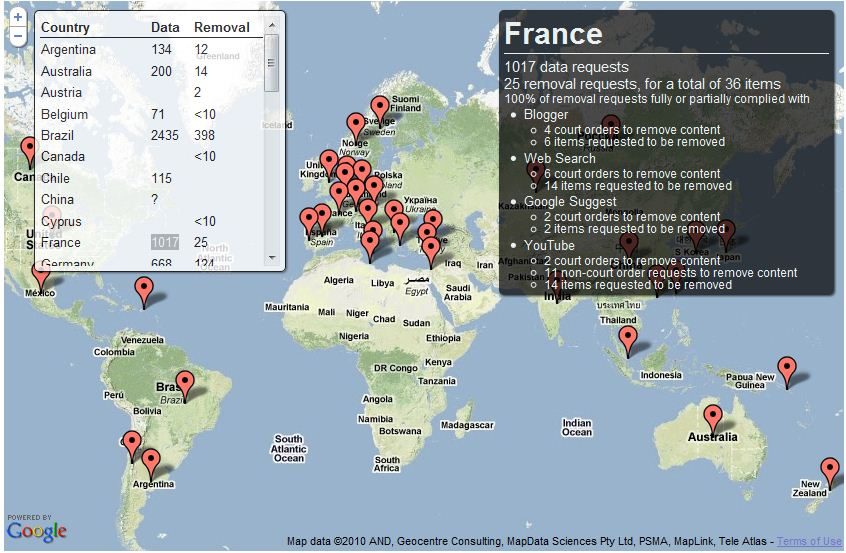Zoom out of the map
This screenshot has width=846, height=553.
tap(17, 36)
